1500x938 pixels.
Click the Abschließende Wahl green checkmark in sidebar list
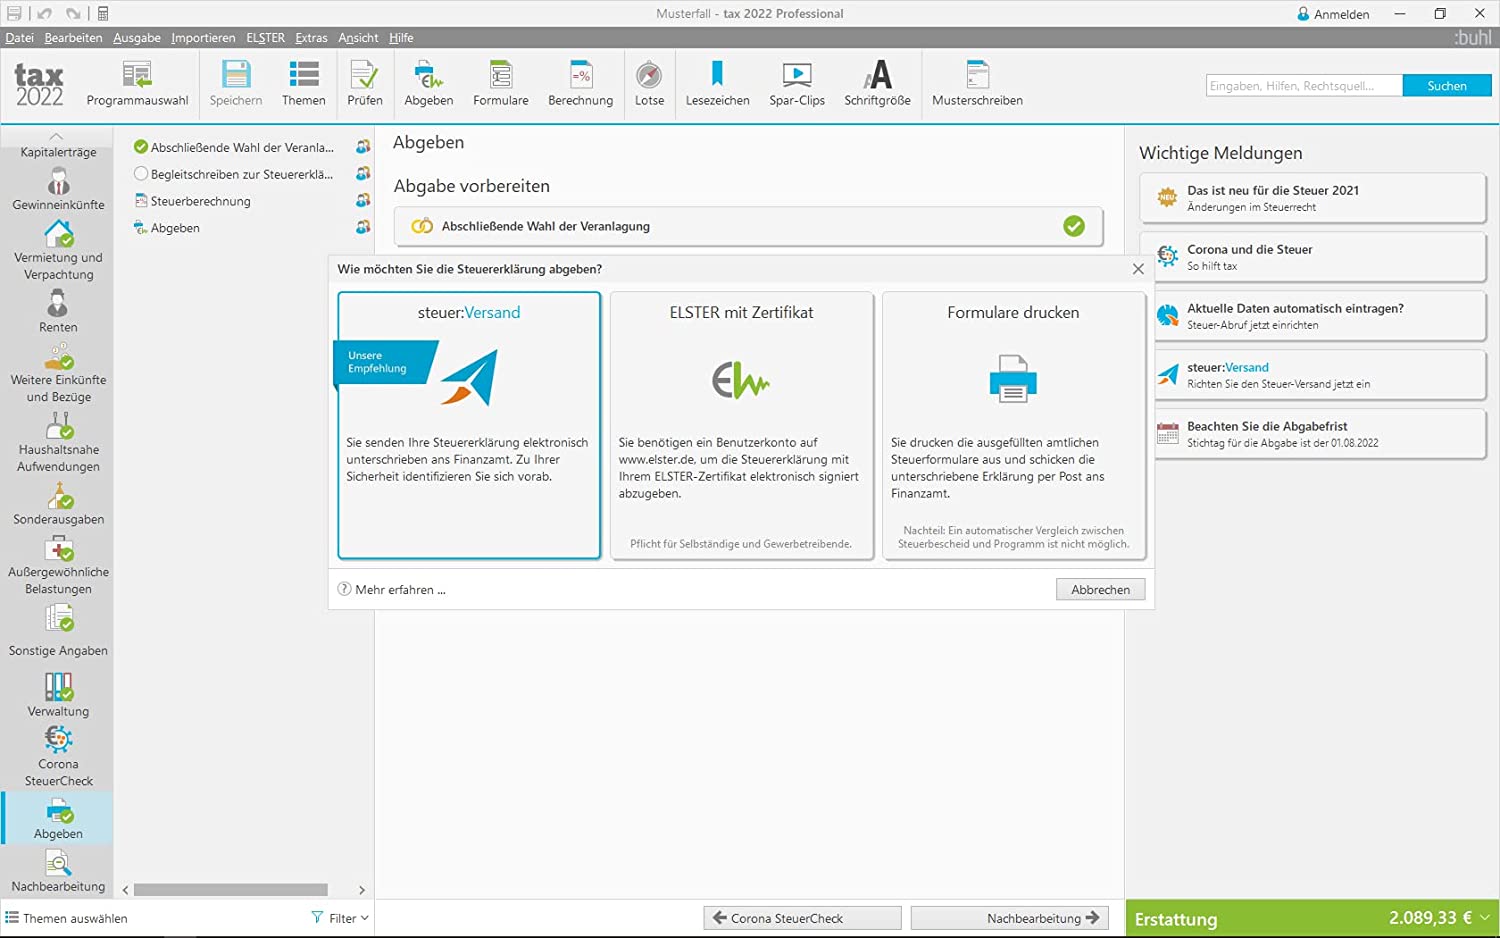pyautogui.click(x=141, y=147)
